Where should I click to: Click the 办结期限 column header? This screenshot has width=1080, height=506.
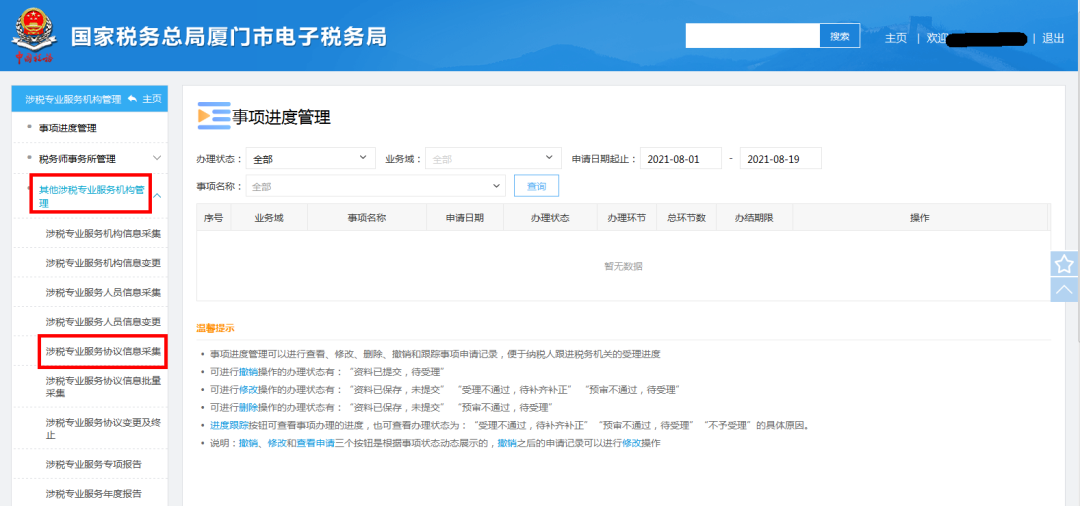[x=754, y=218]
